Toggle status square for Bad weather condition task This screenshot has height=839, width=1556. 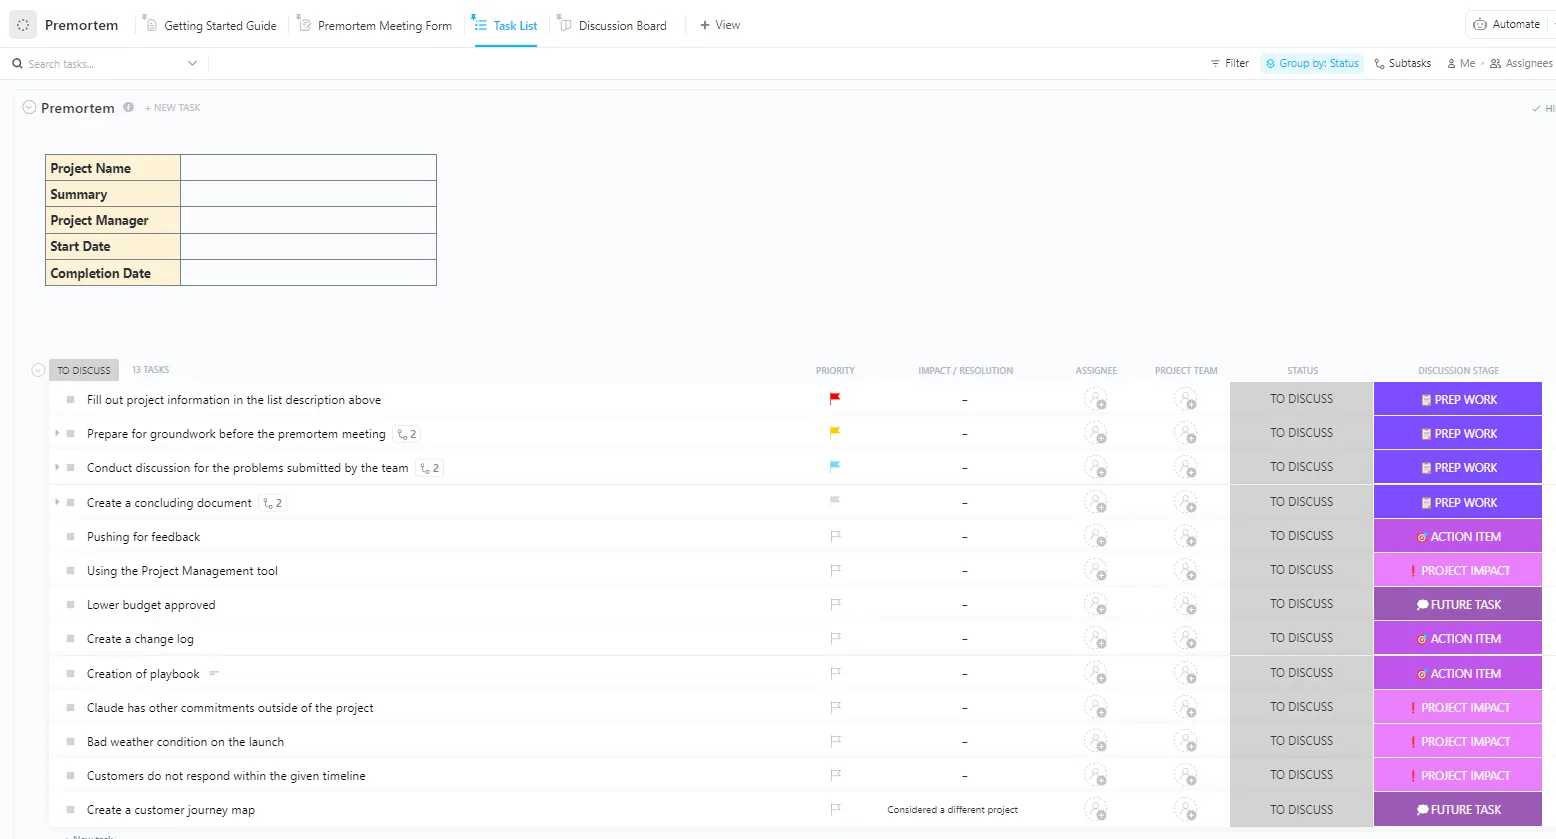[70, 741]
